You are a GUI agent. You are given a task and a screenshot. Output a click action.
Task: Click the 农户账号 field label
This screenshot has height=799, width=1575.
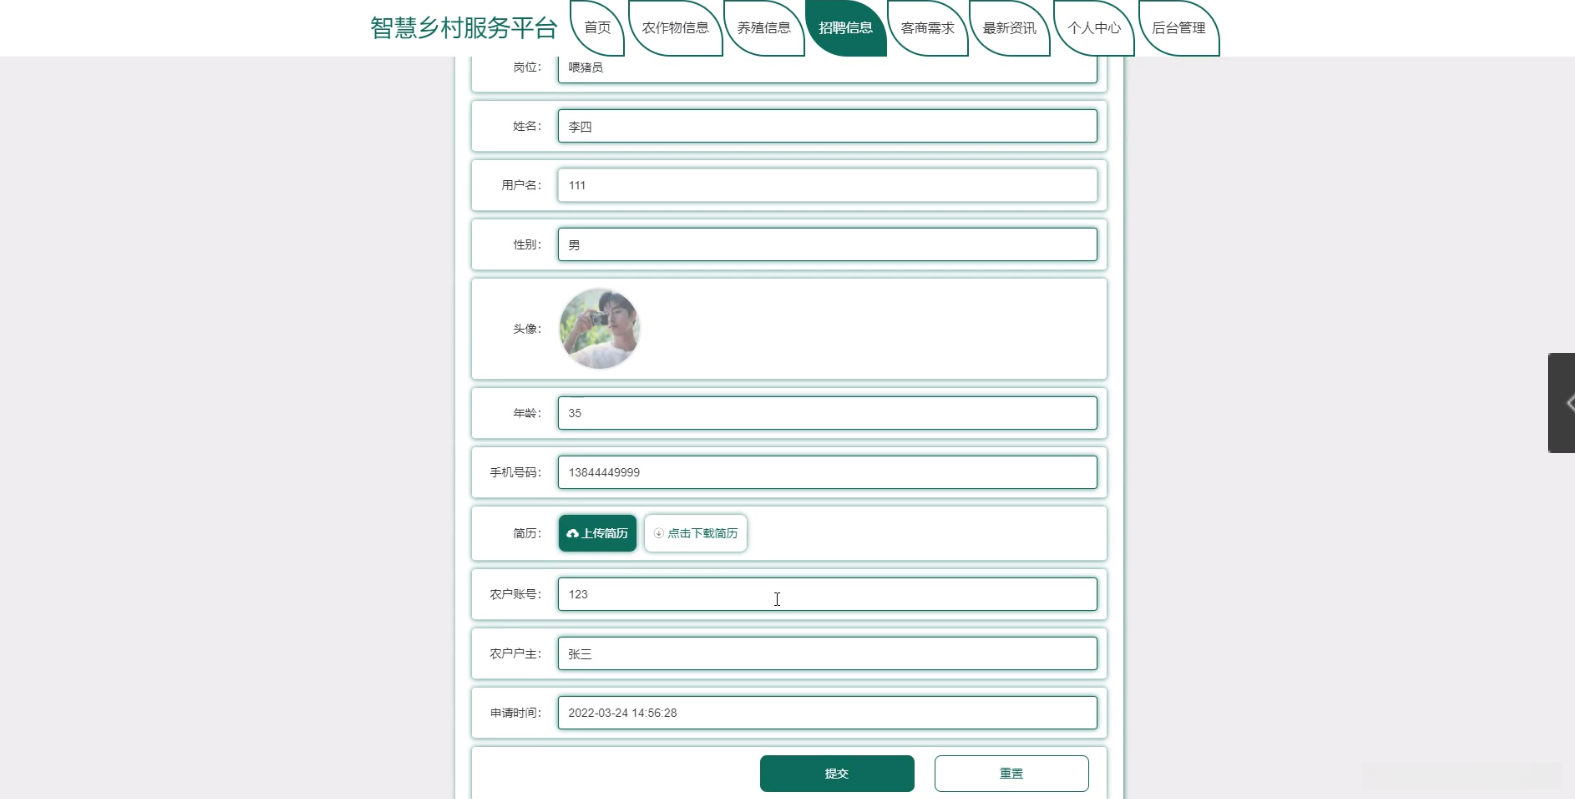point(515,594)
